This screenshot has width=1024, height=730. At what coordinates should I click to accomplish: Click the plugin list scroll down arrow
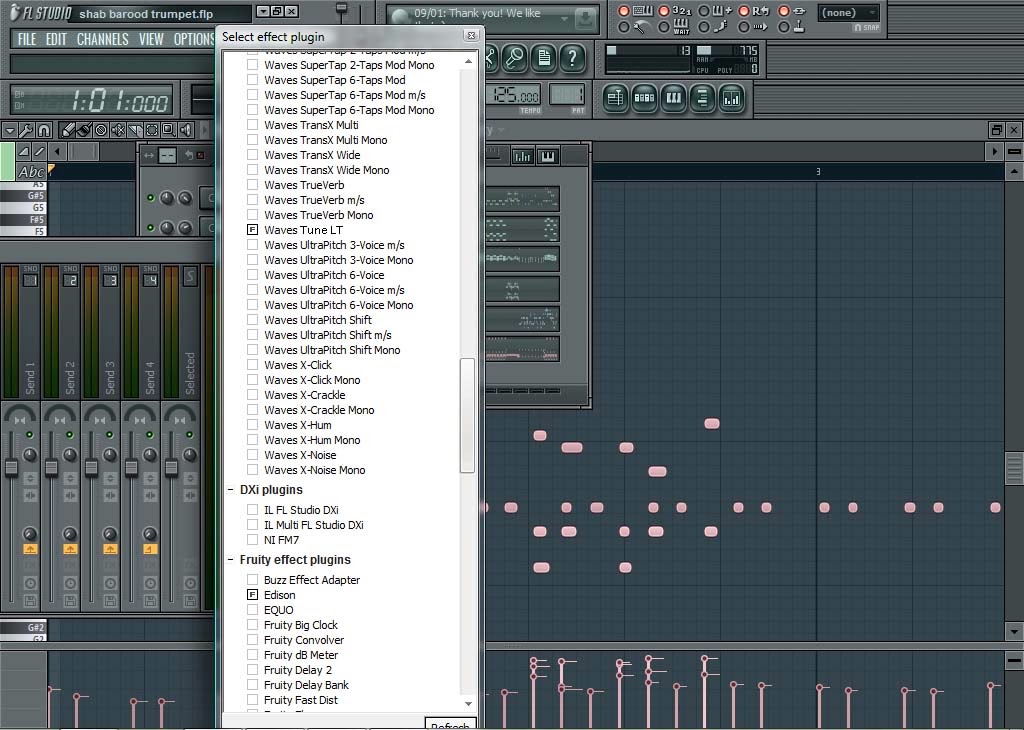click(468, 704)
